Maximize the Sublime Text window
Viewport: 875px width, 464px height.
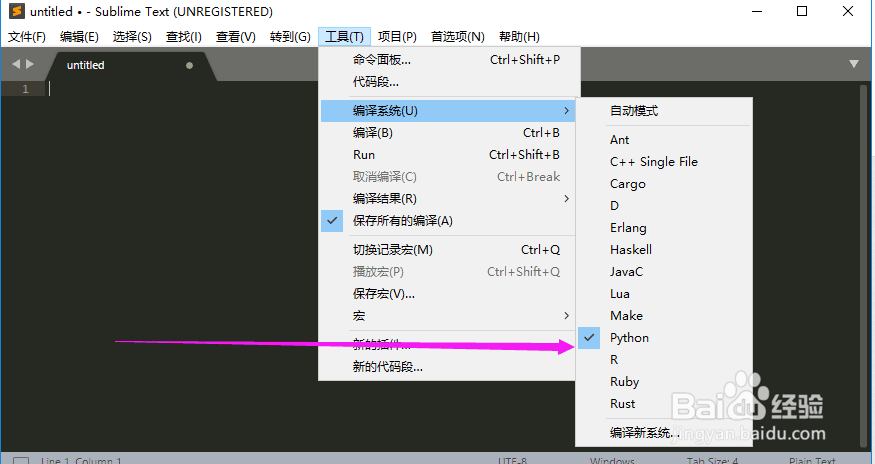(x=802, y=11)
